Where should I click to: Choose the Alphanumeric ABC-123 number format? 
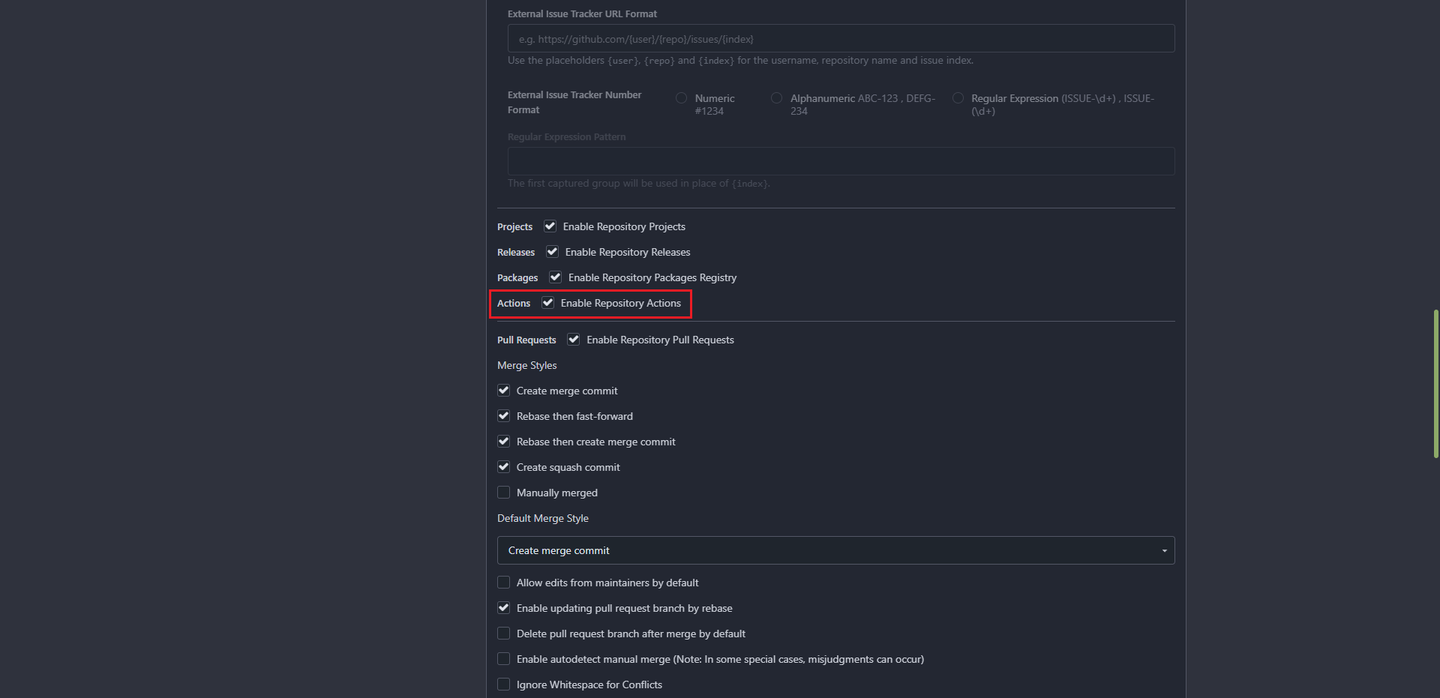pos(777,98)
